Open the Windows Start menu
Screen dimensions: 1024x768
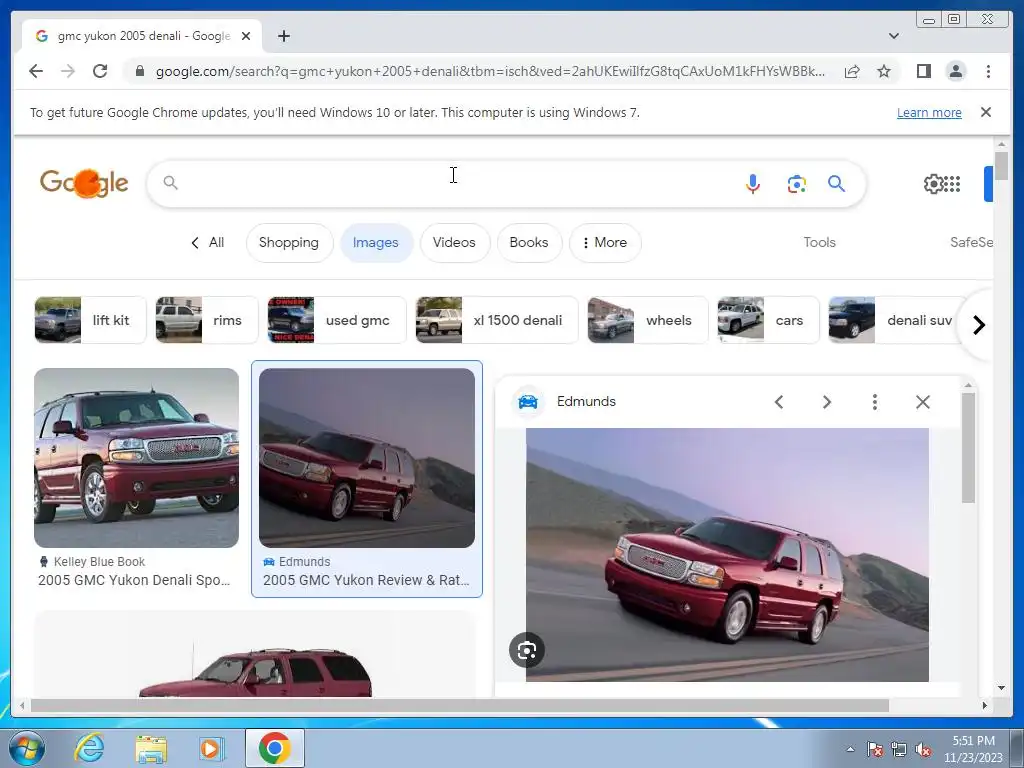pos(27,748)
